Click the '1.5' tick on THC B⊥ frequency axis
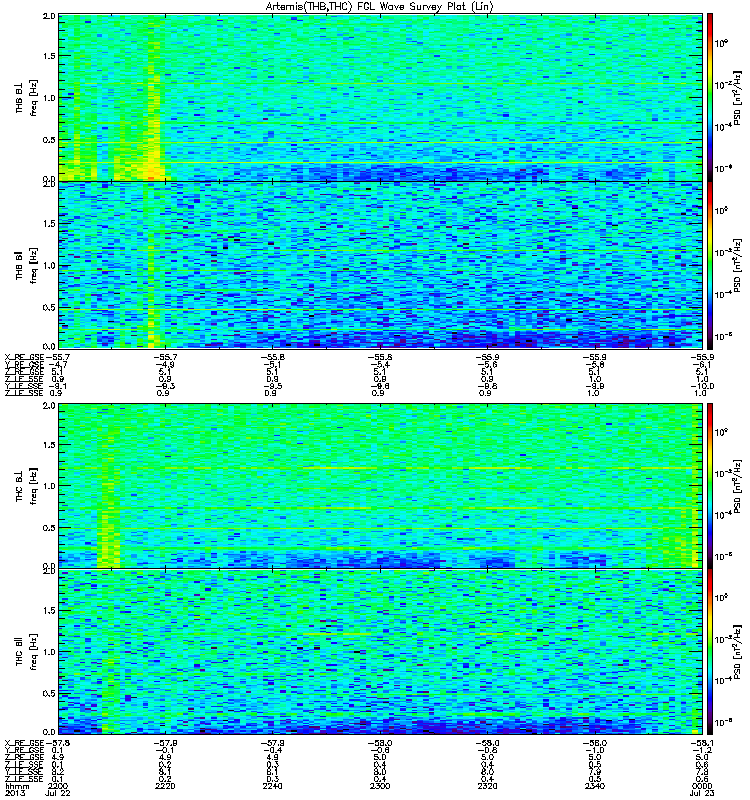 coord(49,445)
